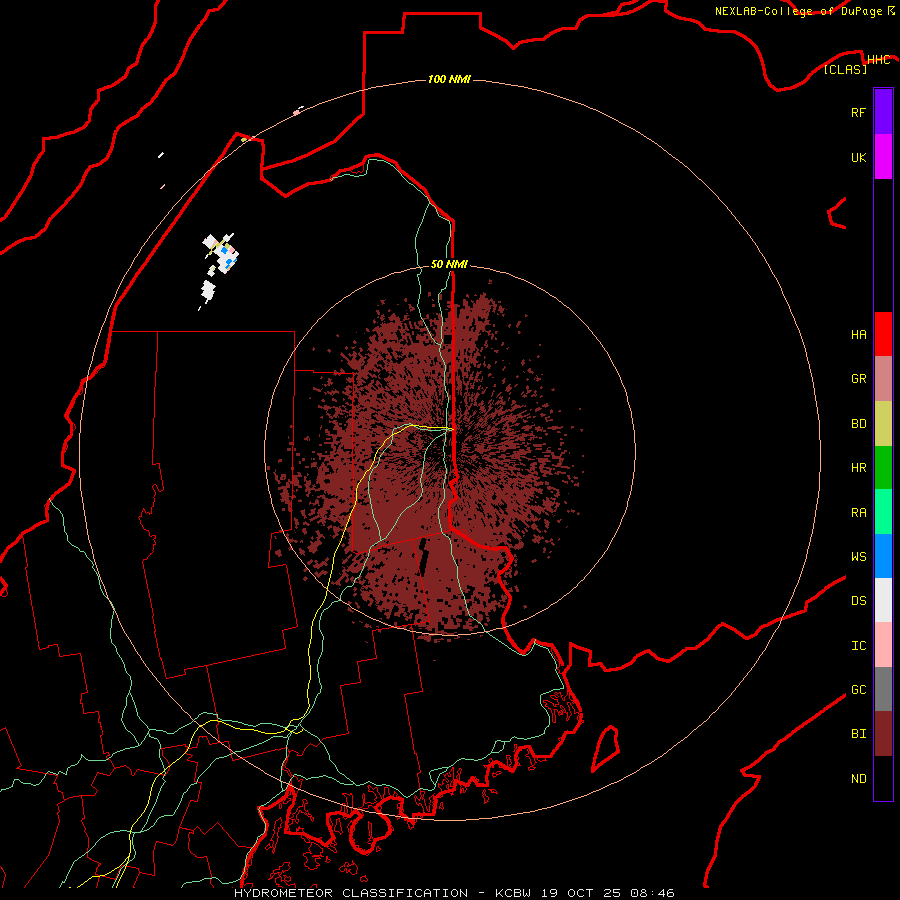Click the BI legend label

pos(858,734)
